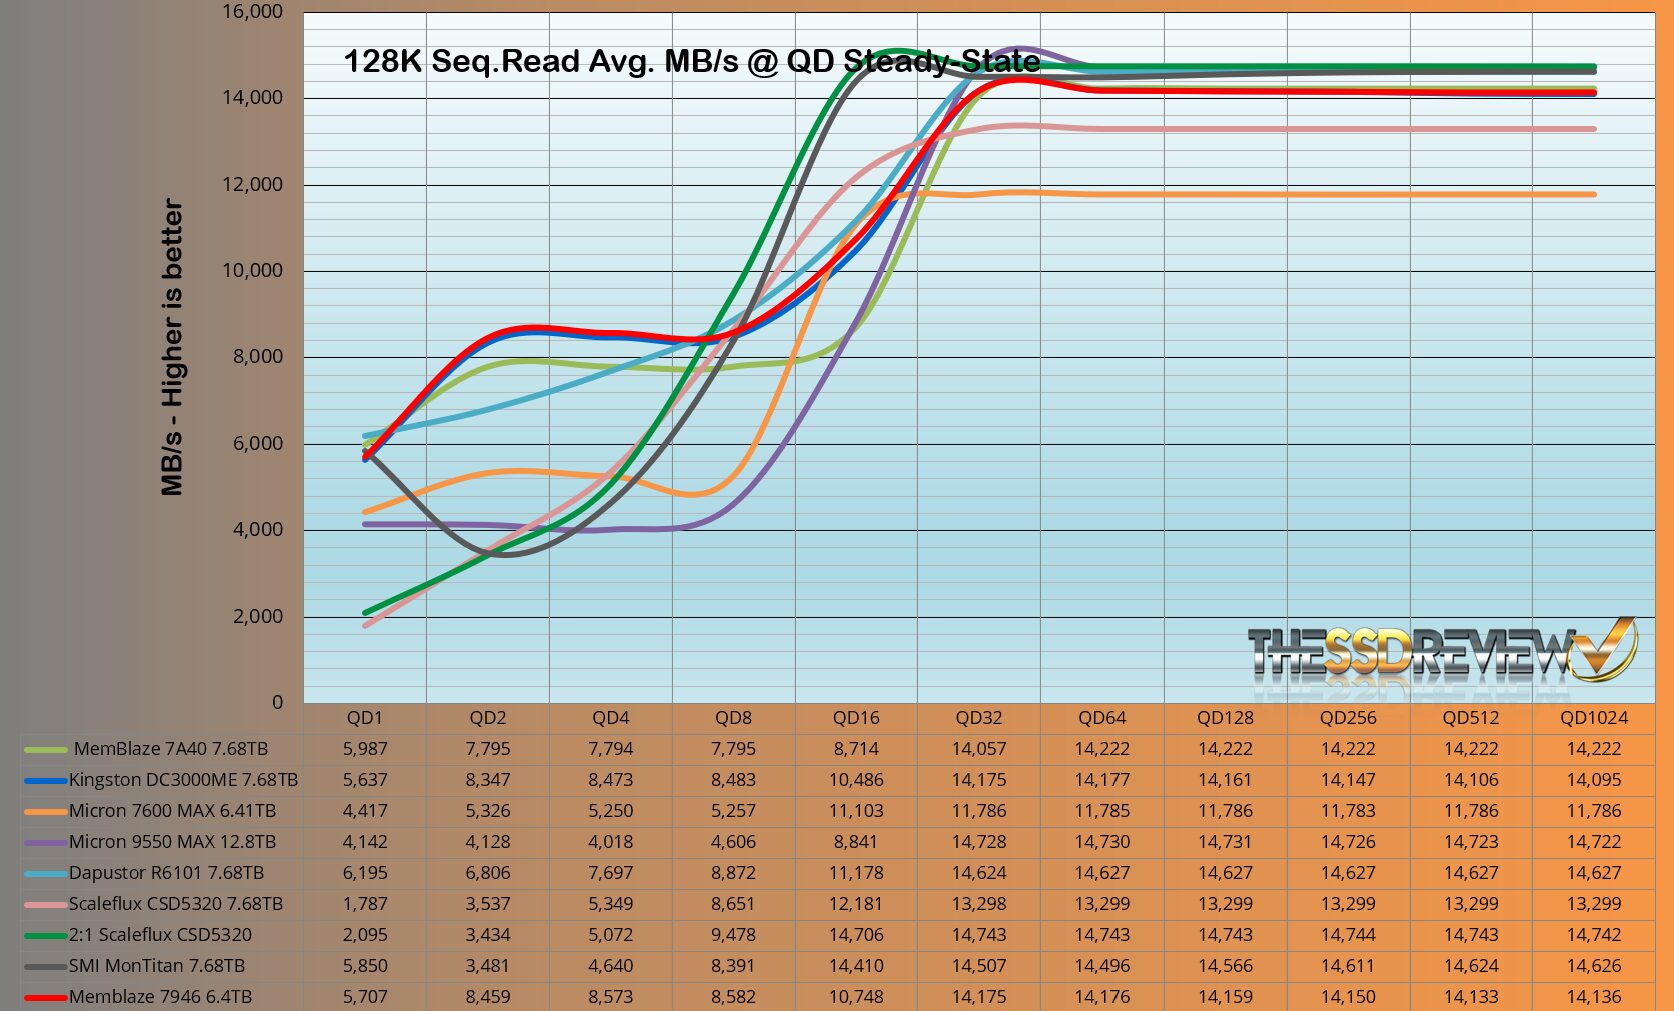Viewport: 1674px width, 1011px height.
Task: Click the QD1 column header
Action: pos(365,718)
